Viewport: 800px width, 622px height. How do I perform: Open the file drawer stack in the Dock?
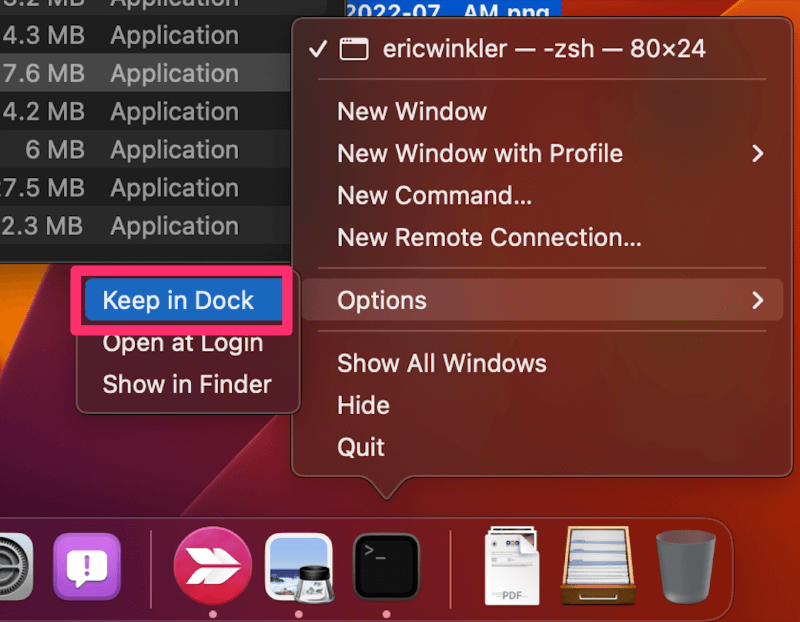click(x=598, y=565)
